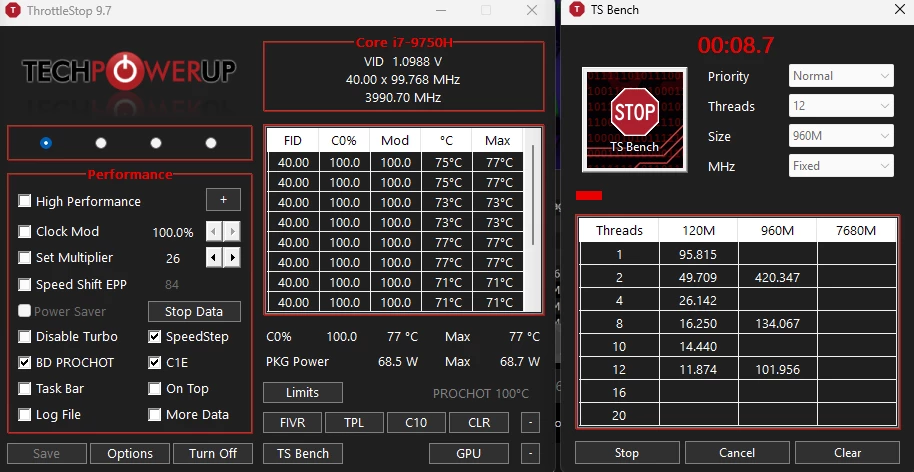Click the 420.347 result cell
Screen dimensions: 914x472
(x=777, y=277)
